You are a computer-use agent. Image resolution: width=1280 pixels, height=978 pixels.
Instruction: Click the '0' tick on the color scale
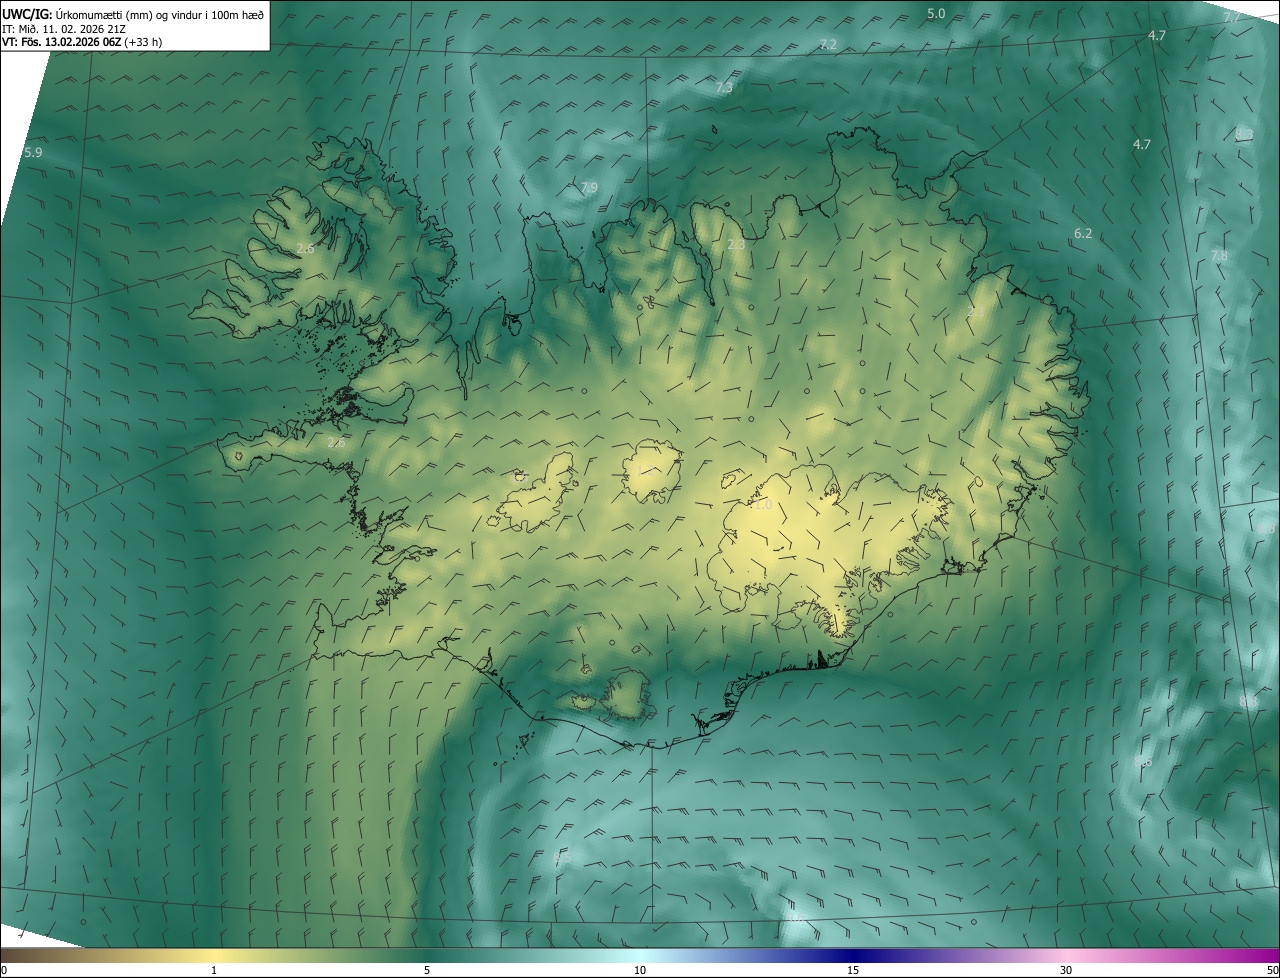coord(4,970)
